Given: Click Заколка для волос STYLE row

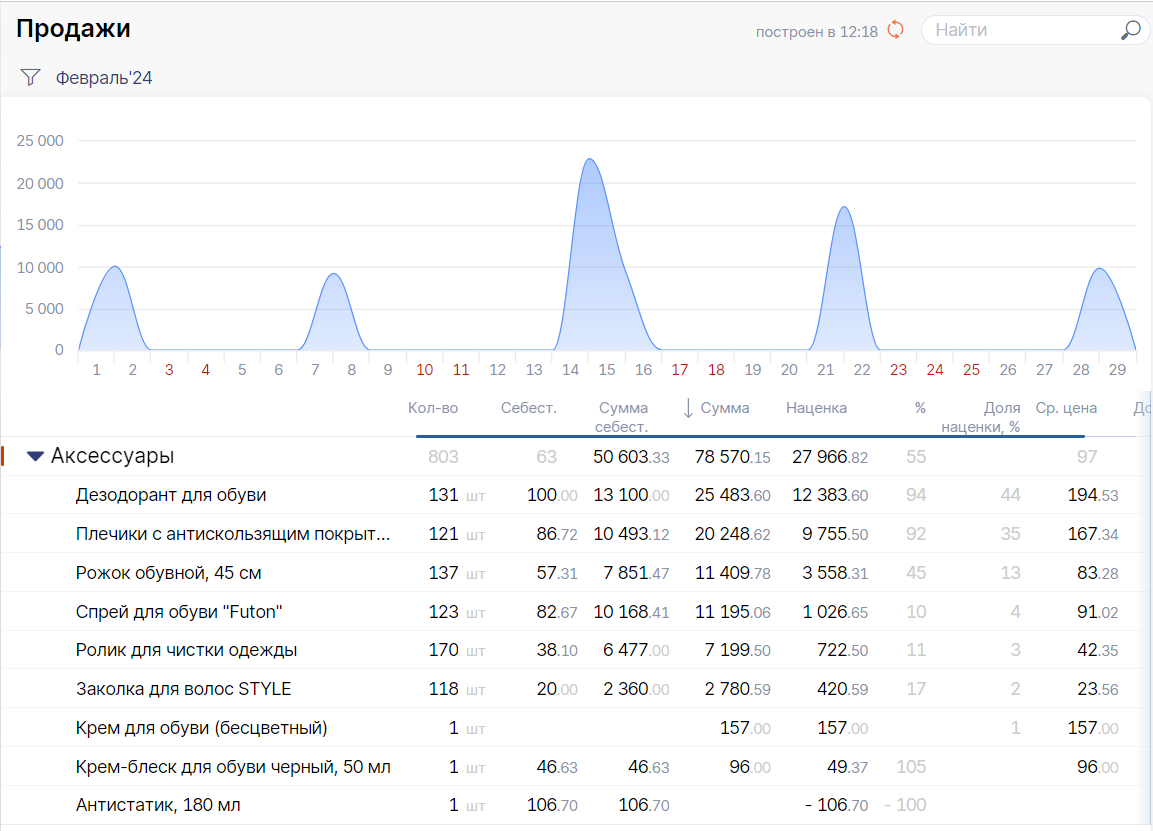Looking at the screenshot, I should point(184,689).
